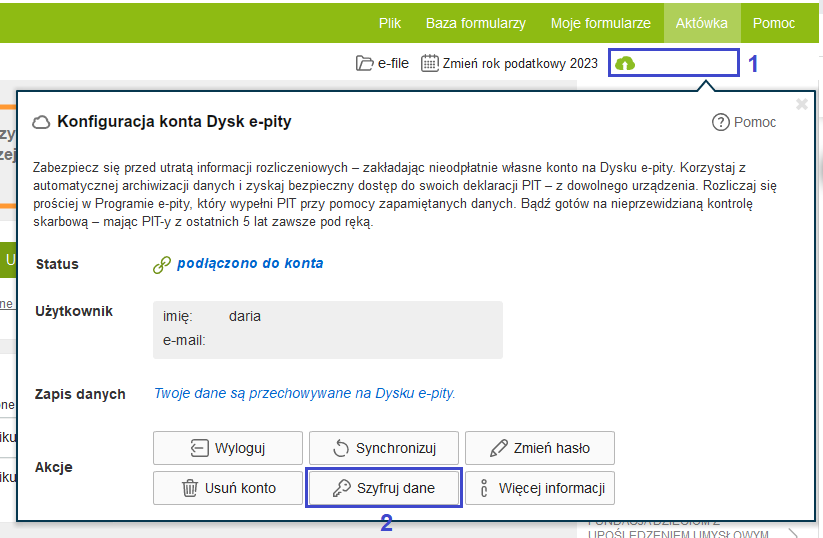
Task: Open the e-file folder icon
Action: click(365, 63)
